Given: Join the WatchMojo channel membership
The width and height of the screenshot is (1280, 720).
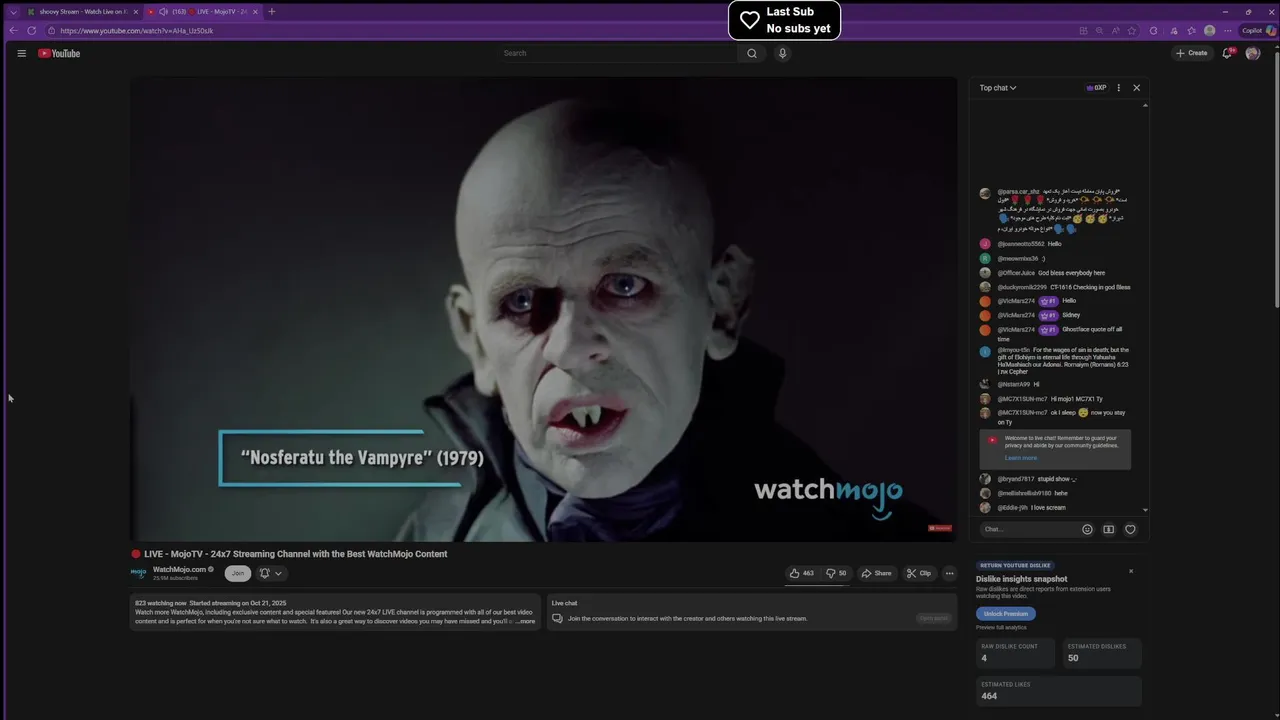Looking at the screenshot, I should tap(238, 573).
